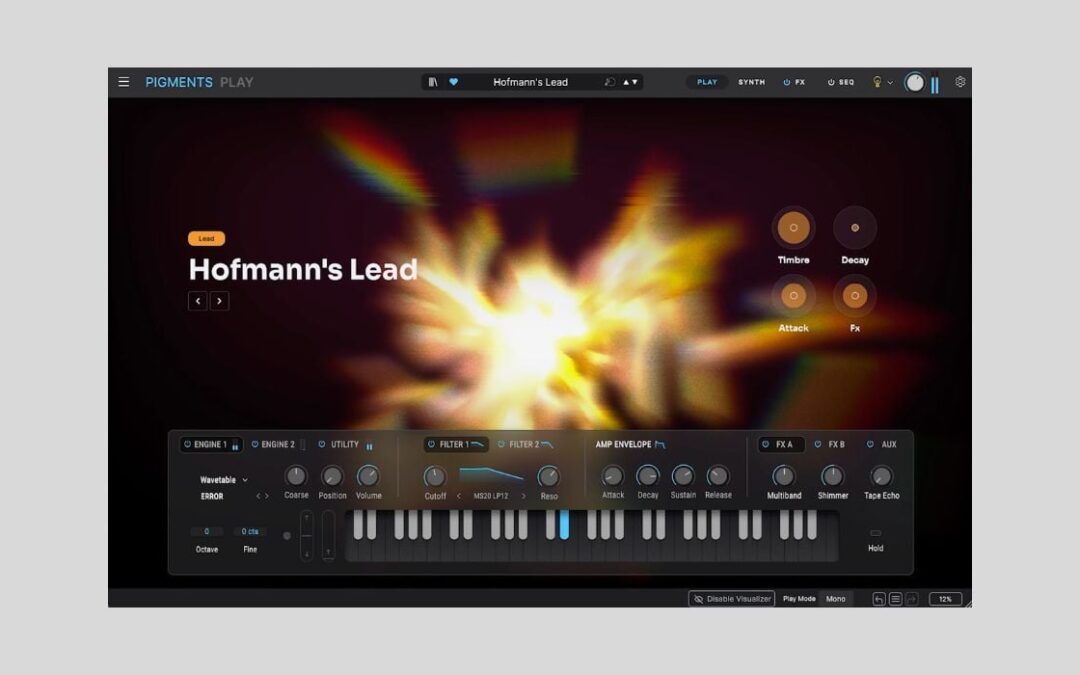Viewport: 1080px width, 675px height.
Task: Click the master volume knob in top bar
Action: [x=914, y=83]
